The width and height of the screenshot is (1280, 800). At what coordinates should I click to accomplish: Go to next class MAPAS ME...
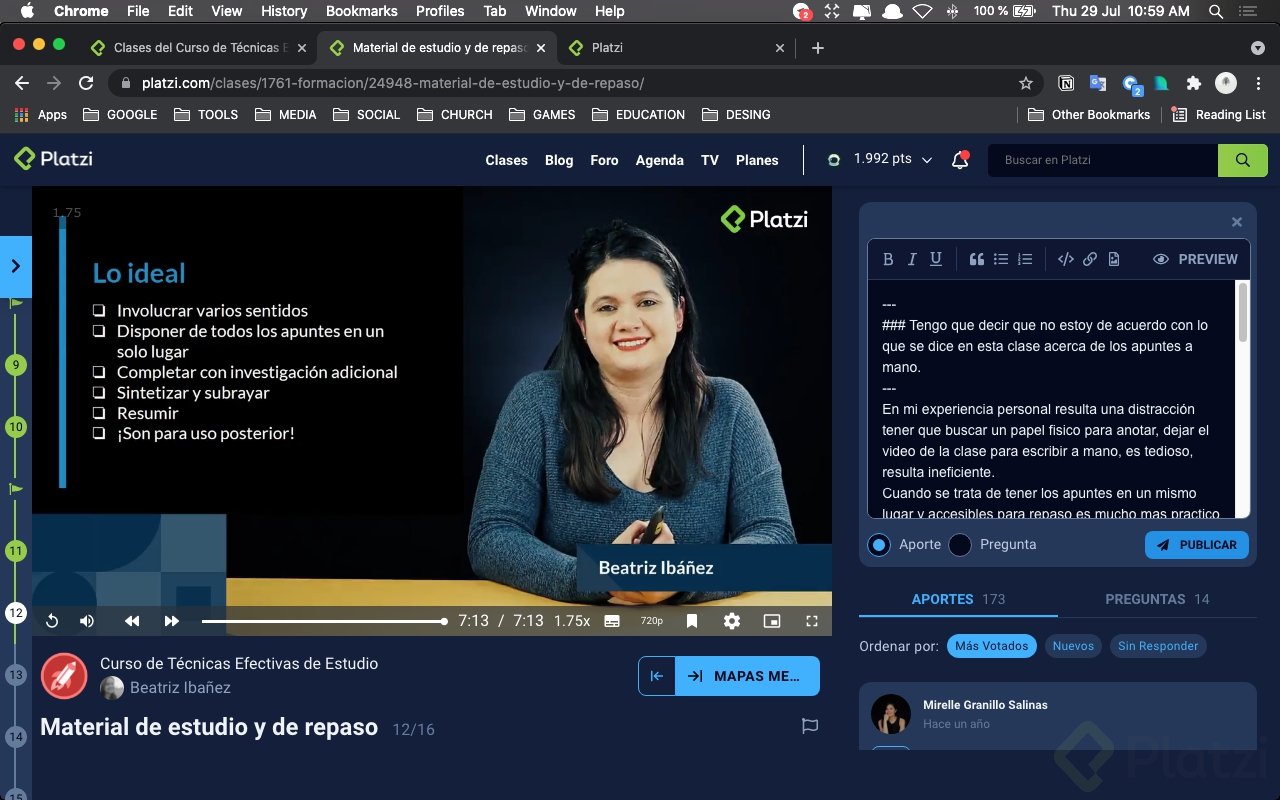[x=748, y=676]
